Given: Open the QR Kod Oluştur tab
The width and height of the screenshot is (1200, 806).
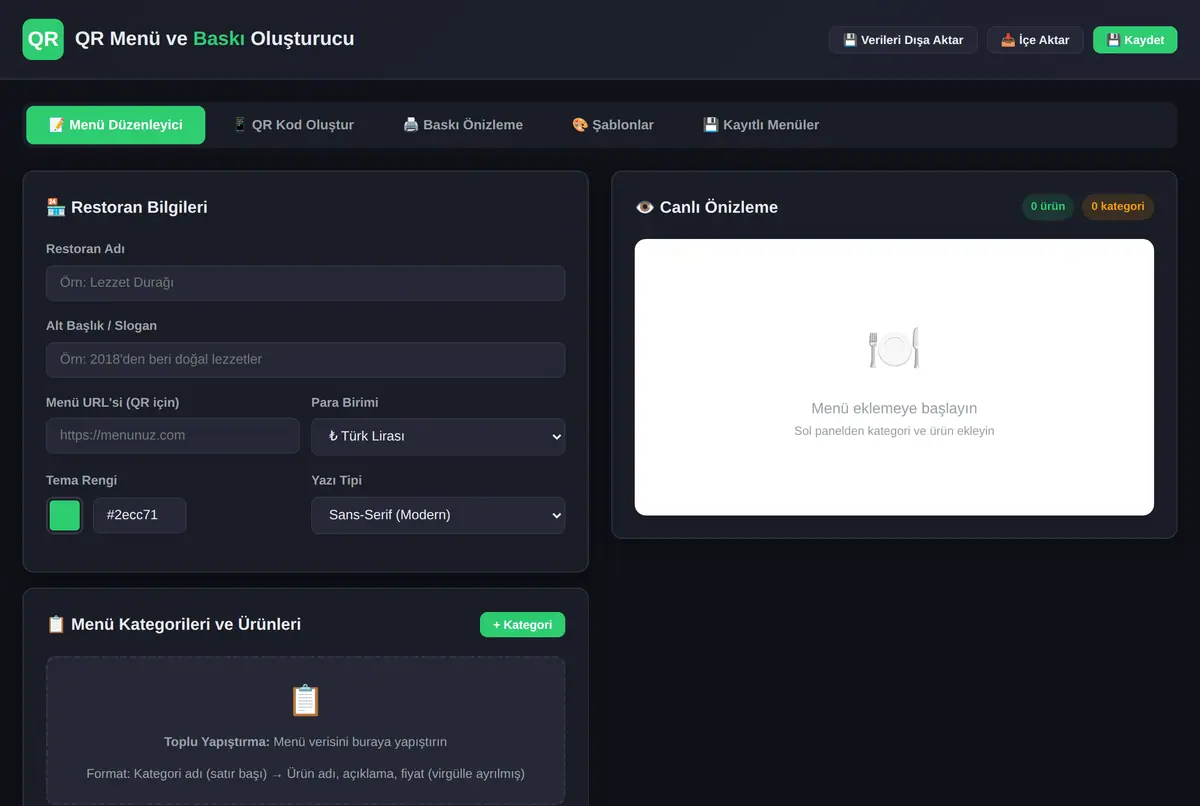Looking at the screenshot, I should coord(293,125).
